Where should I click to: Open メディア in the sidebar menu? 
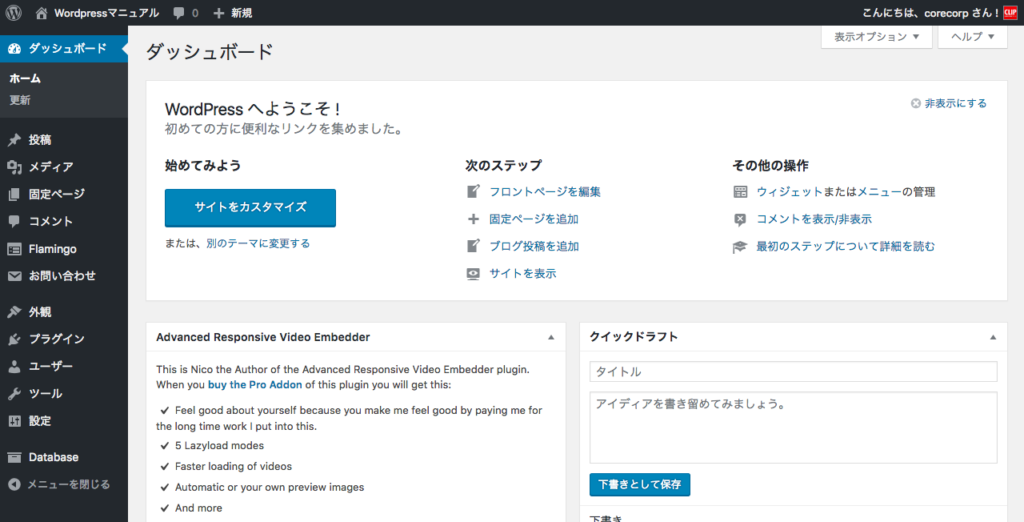click(50, 167)
